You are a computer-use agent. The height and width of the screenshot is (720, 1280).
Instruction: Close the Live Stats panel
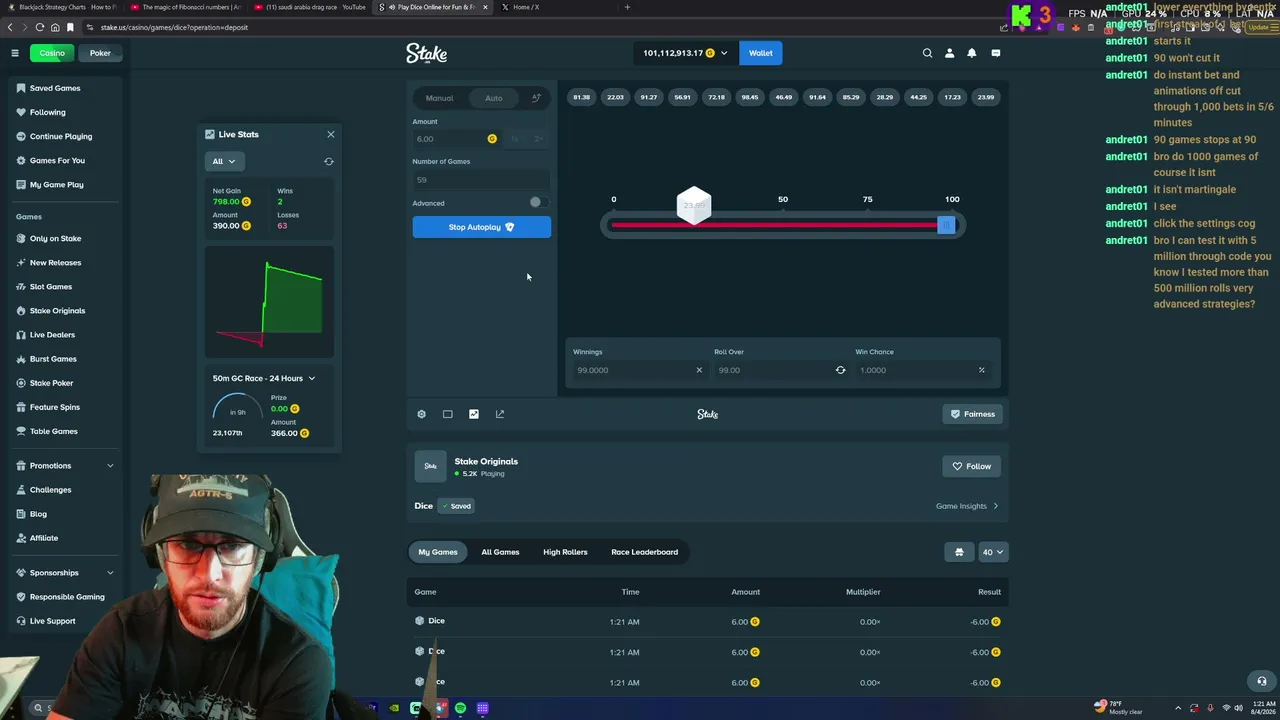(x=331, y=134)
